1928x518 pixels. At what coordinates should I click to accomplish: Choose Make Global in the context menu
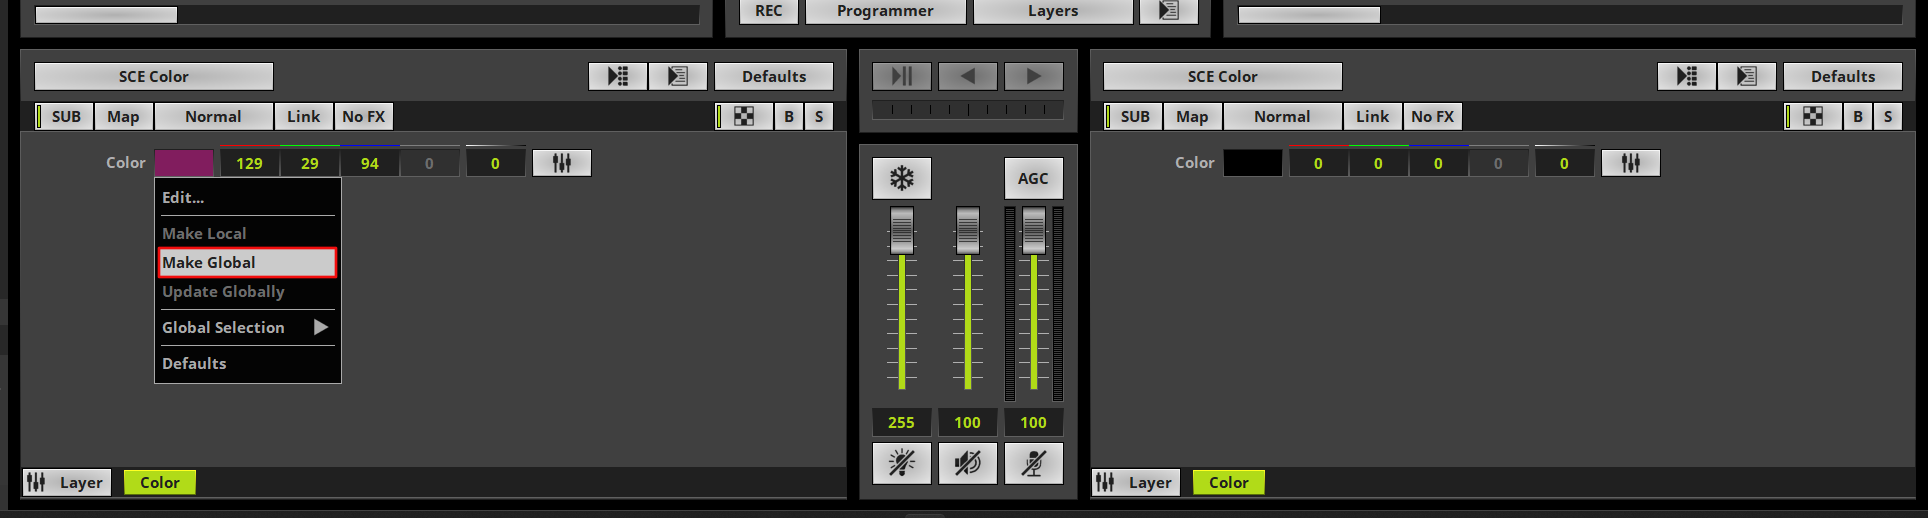point(247,262)
